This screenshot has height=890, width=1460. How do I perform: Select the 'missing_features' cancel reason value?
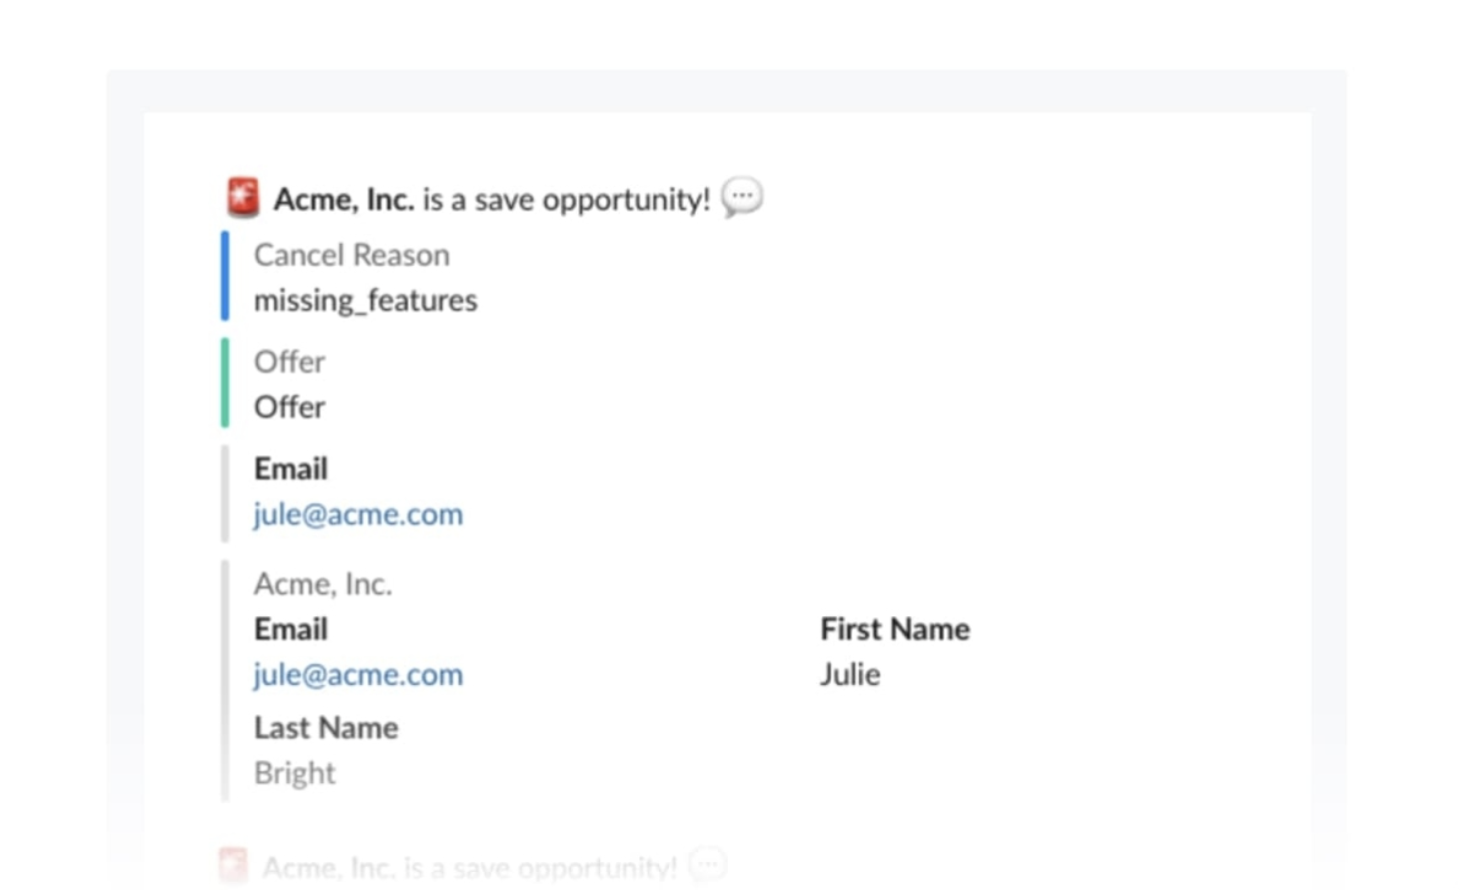365,301
